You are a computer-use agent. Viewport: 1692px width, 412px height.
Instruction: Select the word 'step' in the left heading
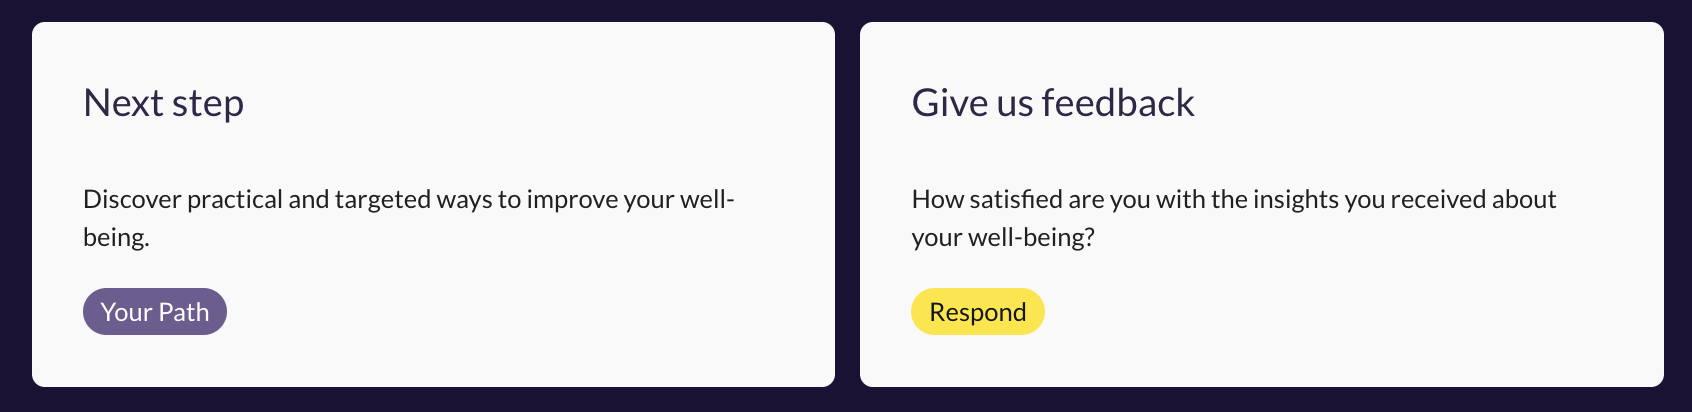click(x=206, y=104)
